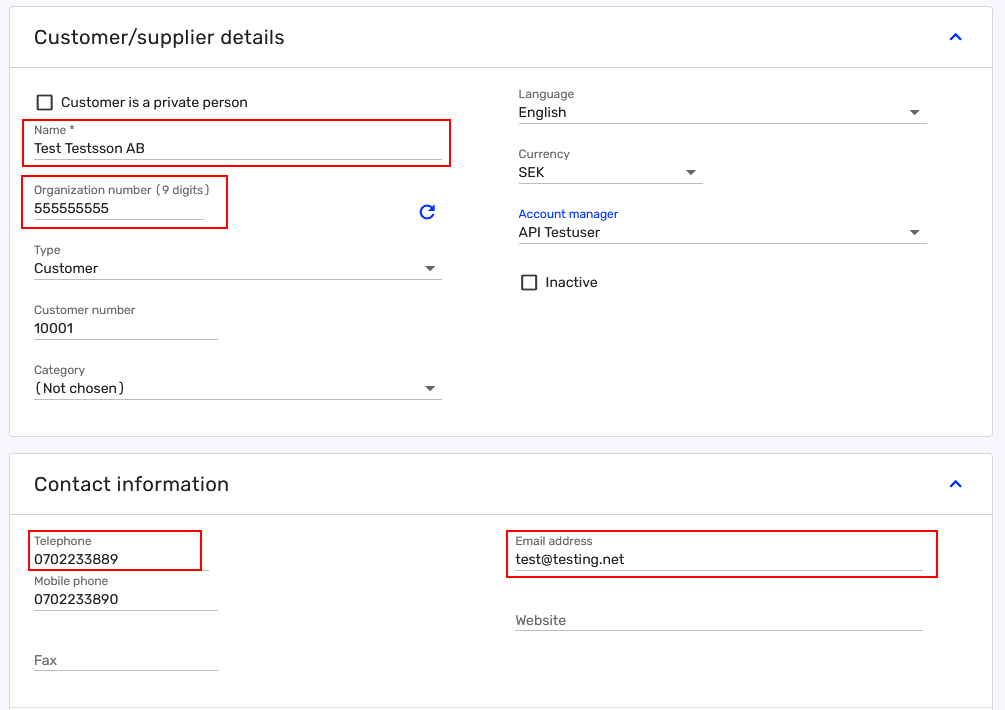Viewport: 1005px width, 710px height.
Task: Click the empty Website field
Action: point(718,620)
